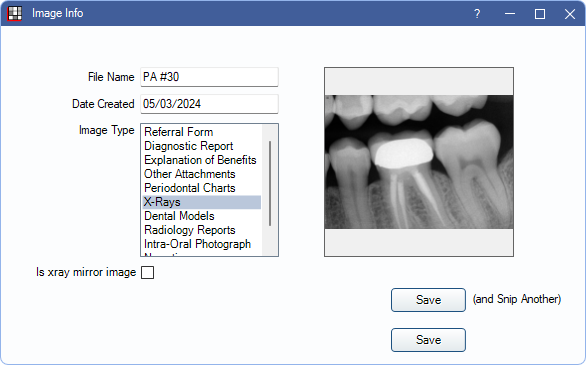The image size is (586, 365).
Task: Enable the Is xray mirror image checkbox
Action: point(147,272)
